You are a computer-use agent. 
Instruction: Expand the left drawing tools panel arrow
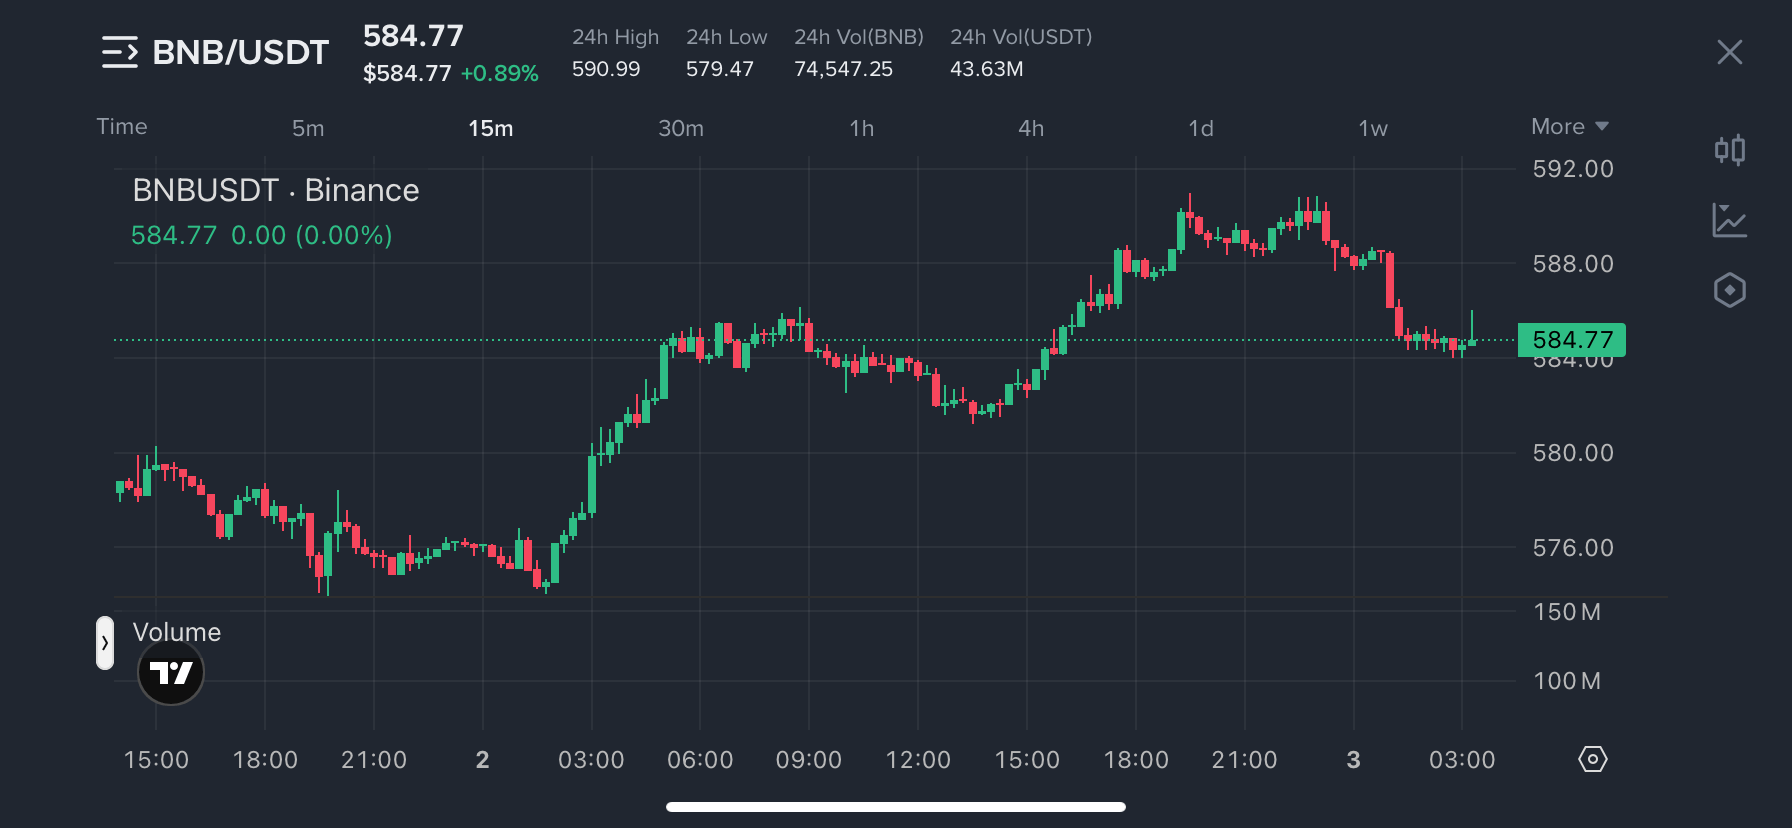(105, 643)
